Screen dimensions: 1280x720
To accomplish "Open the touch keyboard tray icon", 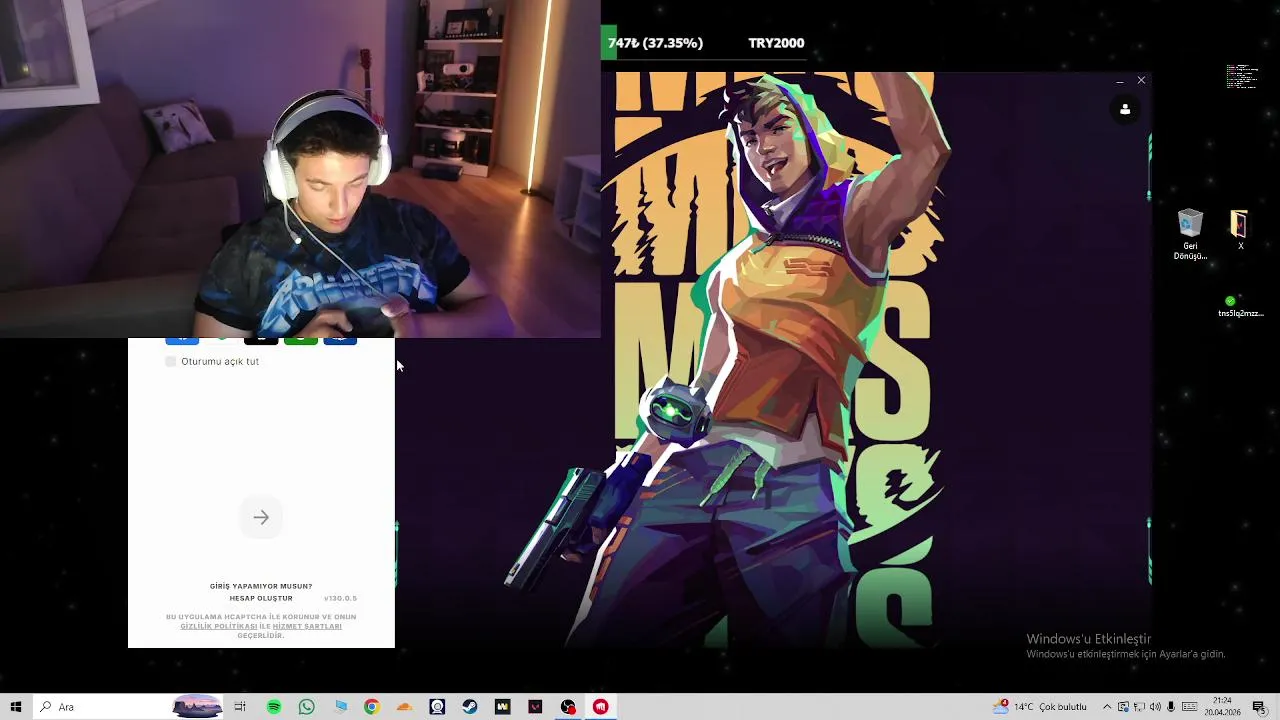I will [1189, 707].
